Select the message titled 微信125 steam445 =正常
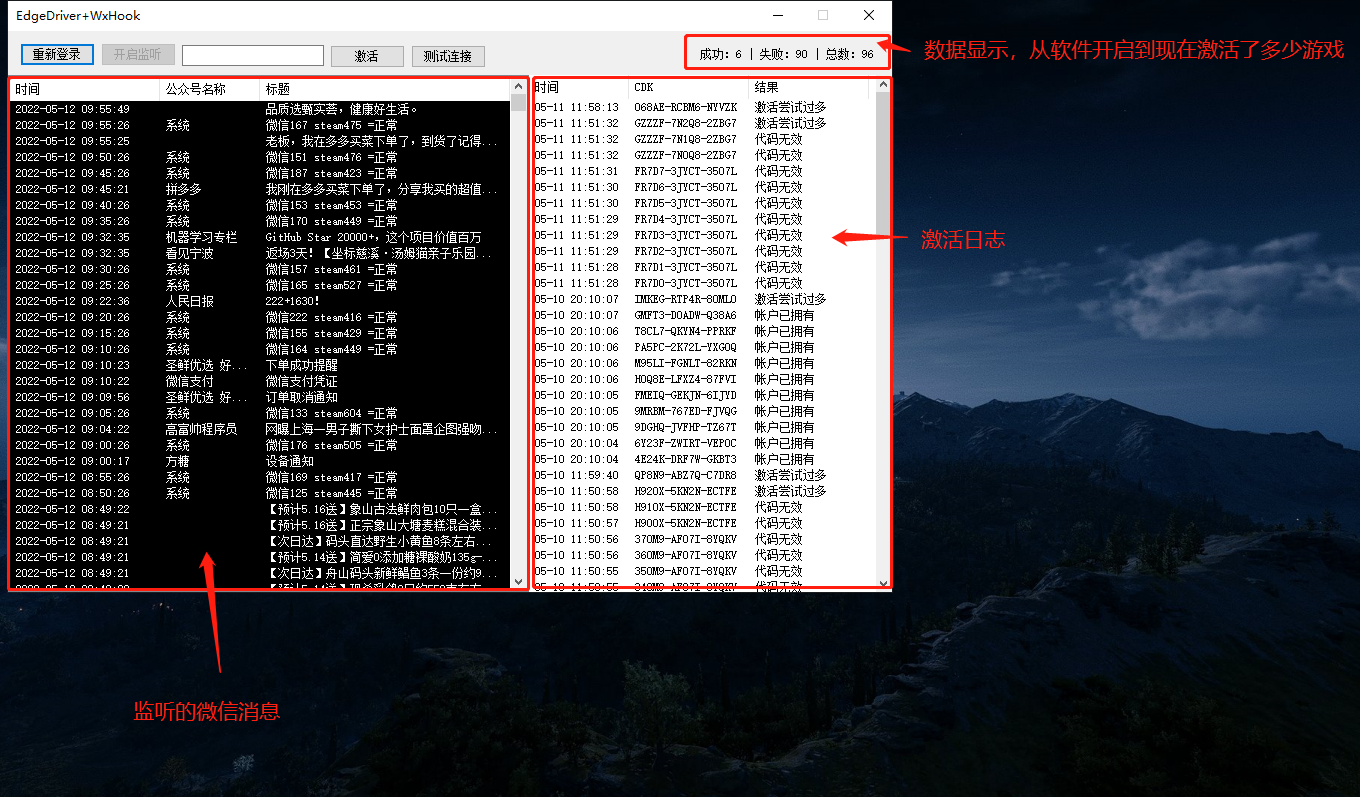 pyautogui.click(x=260, y=493)
